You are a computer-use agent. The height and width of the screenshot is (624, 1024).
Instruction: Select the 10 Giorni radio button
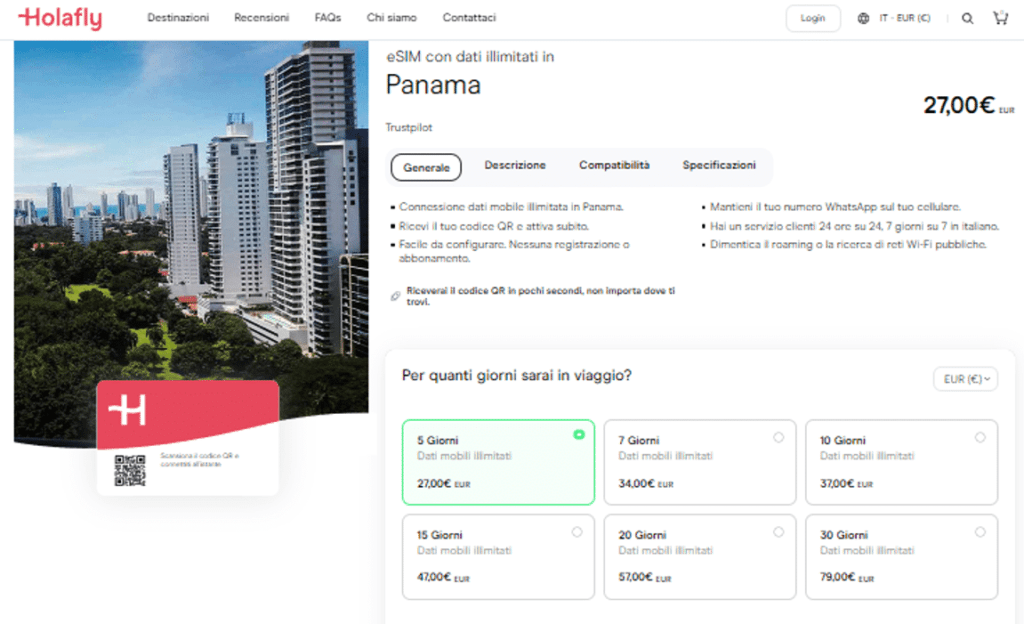(x=980, y=437)
